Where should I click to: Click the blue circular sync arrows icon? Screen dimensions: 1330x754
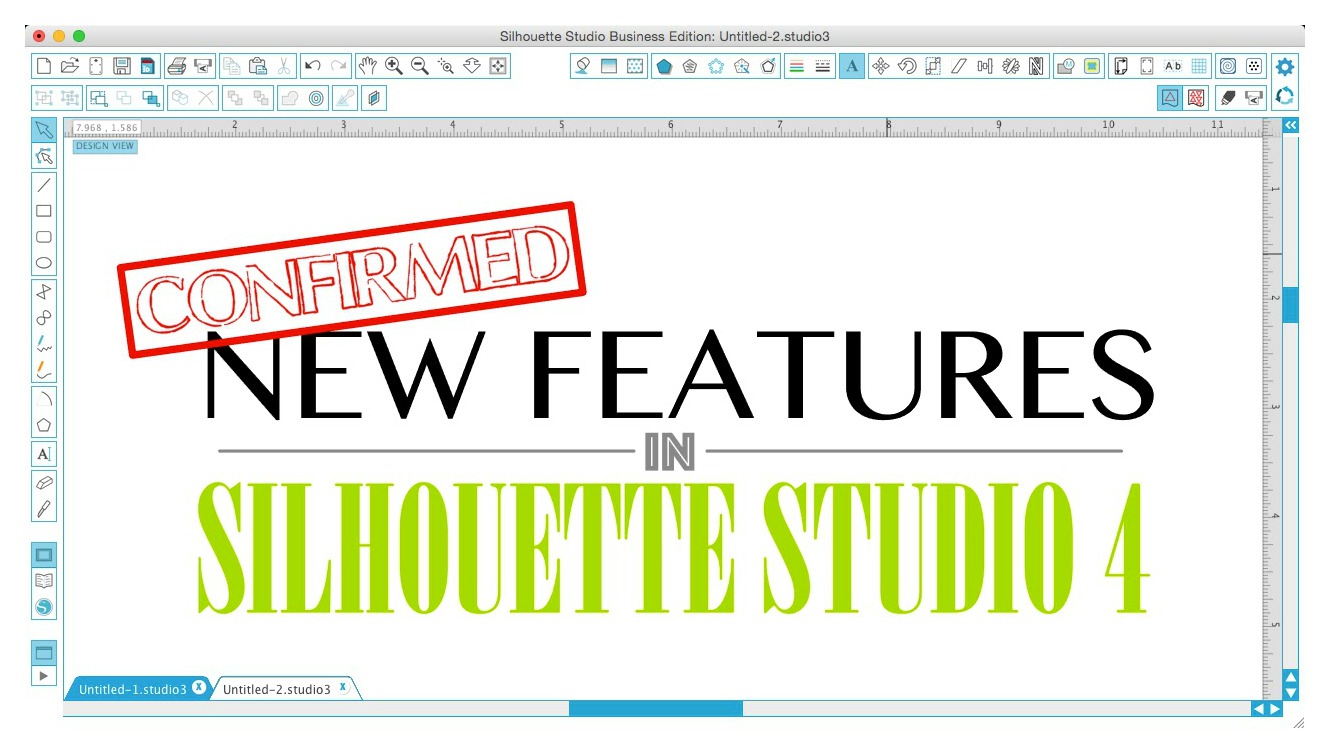1286,97
